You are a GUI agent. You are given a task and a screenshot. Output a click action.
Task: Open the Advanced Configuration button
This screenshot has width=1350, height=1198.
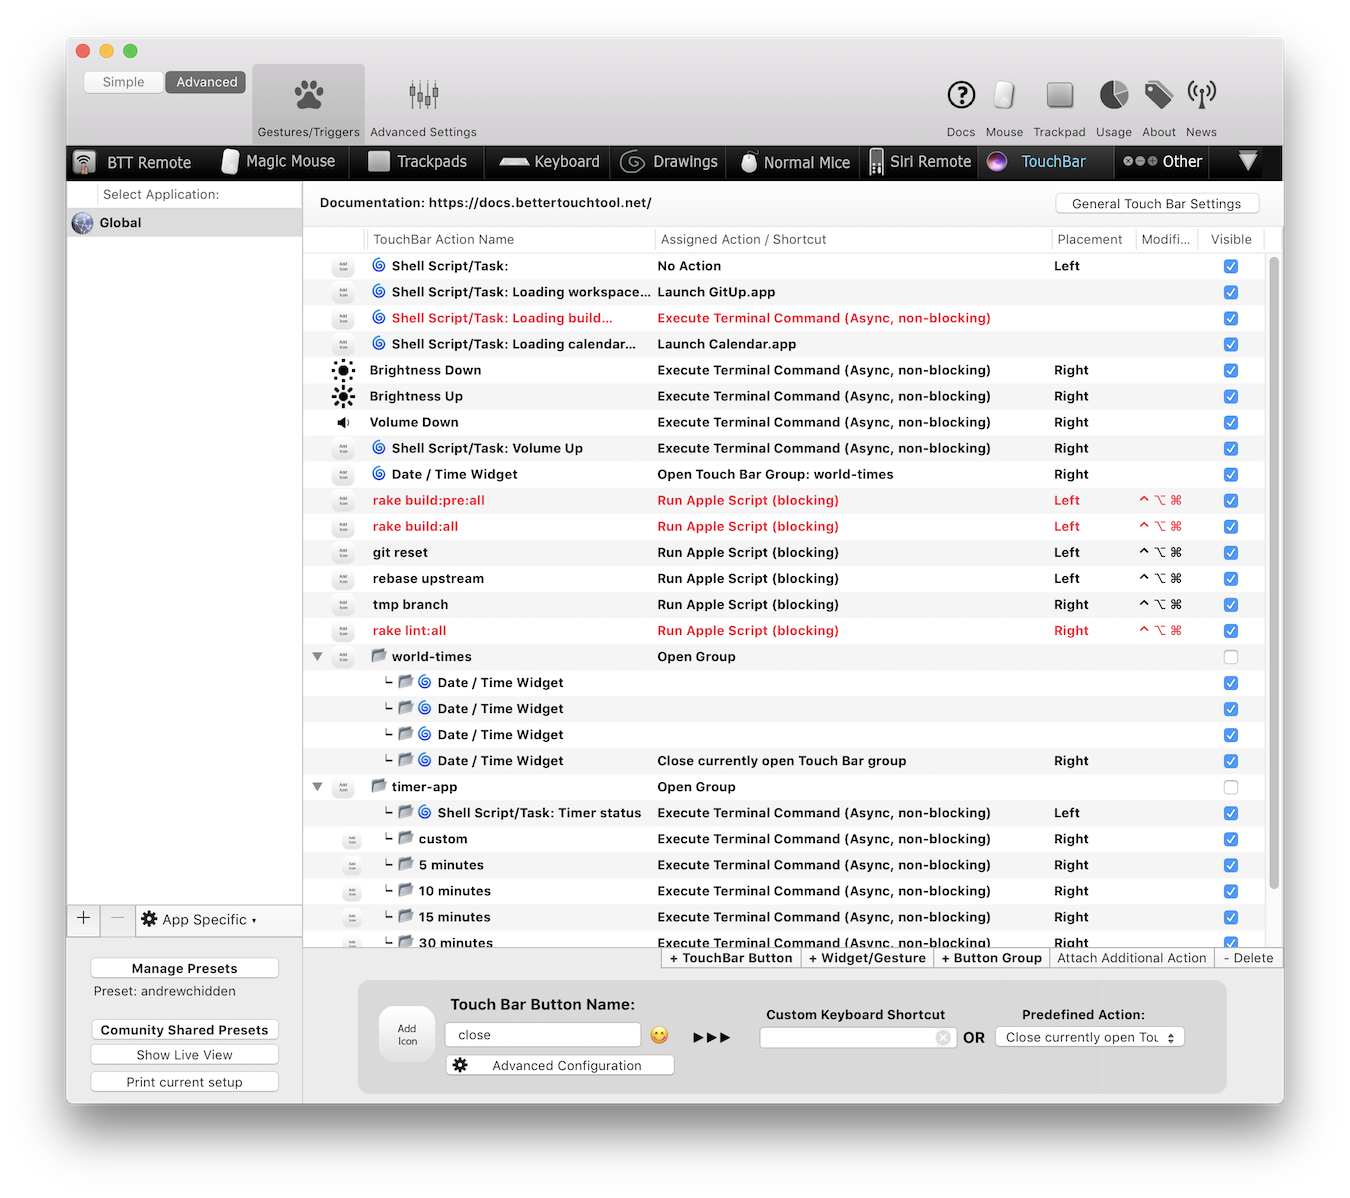tap(560, 1065)
